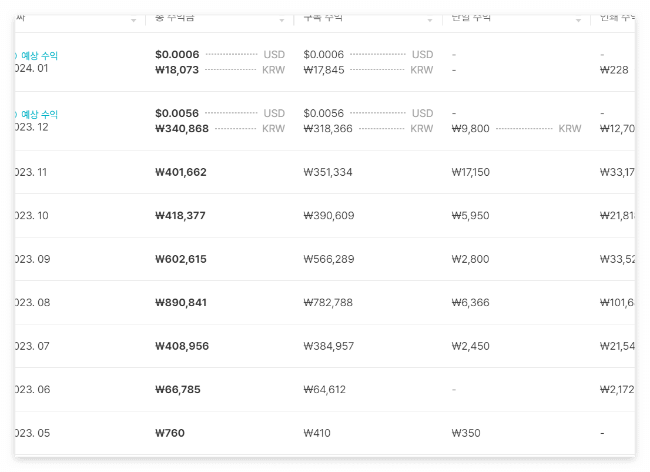
Task: Click the 023. 10 date row label
Action: point(32,215)
